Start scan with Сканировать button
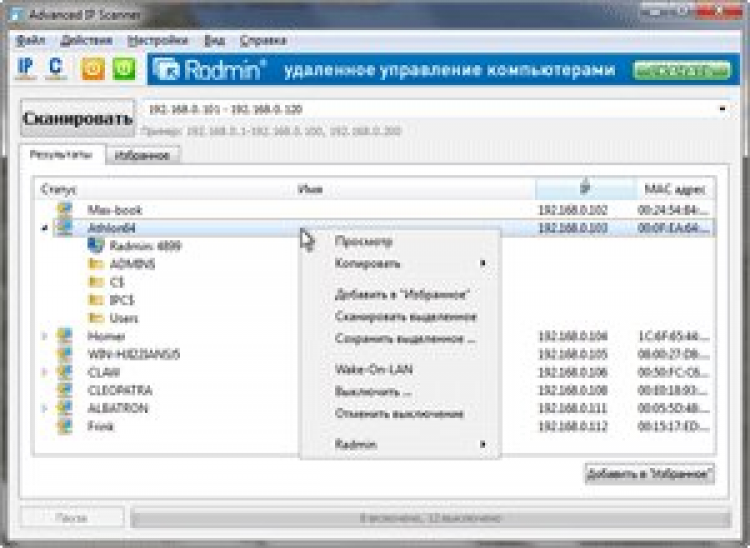750x548 pixels. tap(77, 118)
